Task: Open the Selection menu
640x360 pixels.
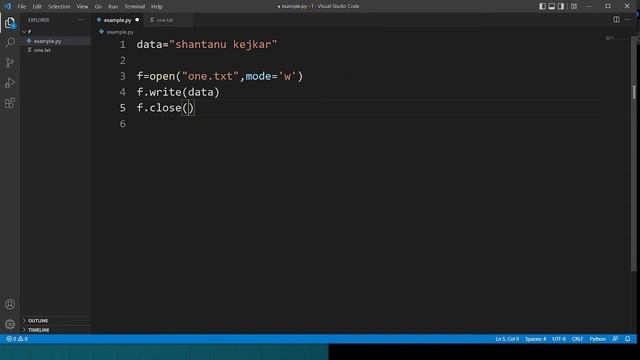Action: click(x=59, y=7)
